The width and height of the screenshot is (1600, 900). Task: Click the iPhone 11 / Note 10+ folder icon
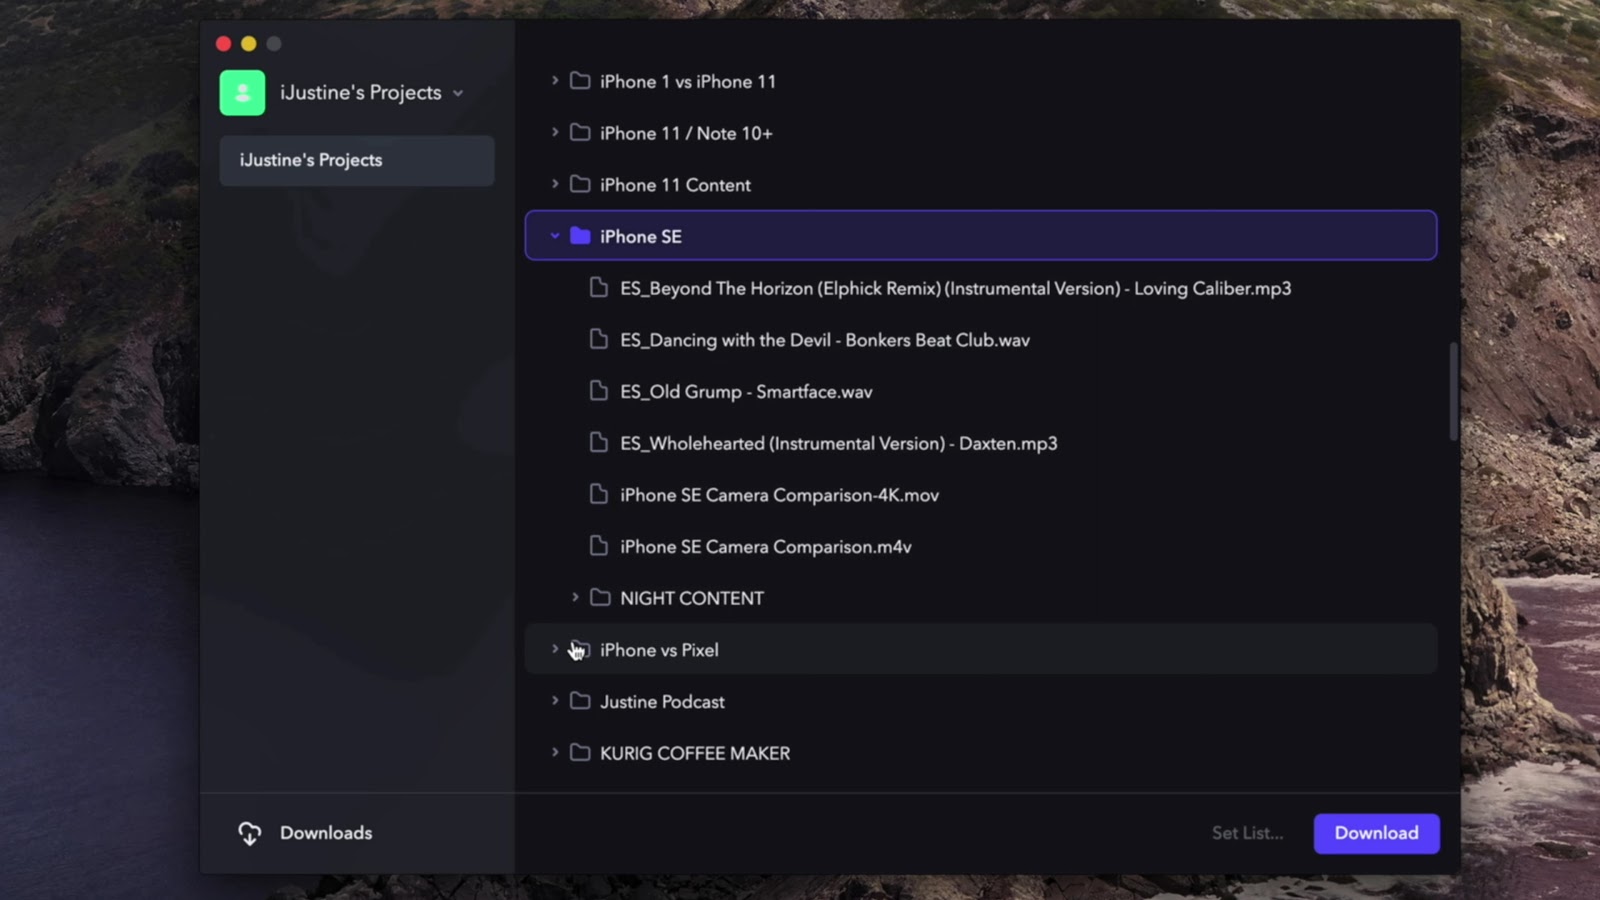[x=580, y=132]
